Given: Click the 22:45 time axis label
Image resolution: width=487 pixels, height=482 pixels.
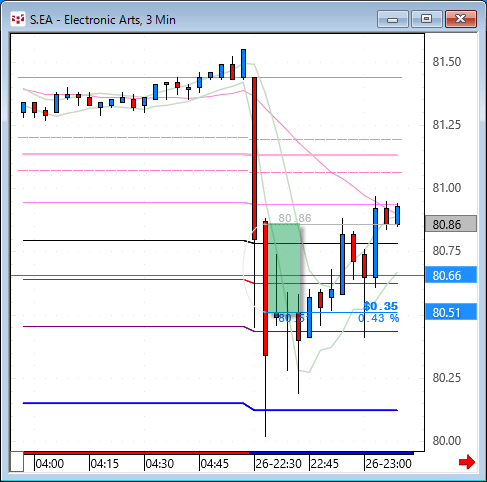Looking at the screenshot, I should pos(325,464).
